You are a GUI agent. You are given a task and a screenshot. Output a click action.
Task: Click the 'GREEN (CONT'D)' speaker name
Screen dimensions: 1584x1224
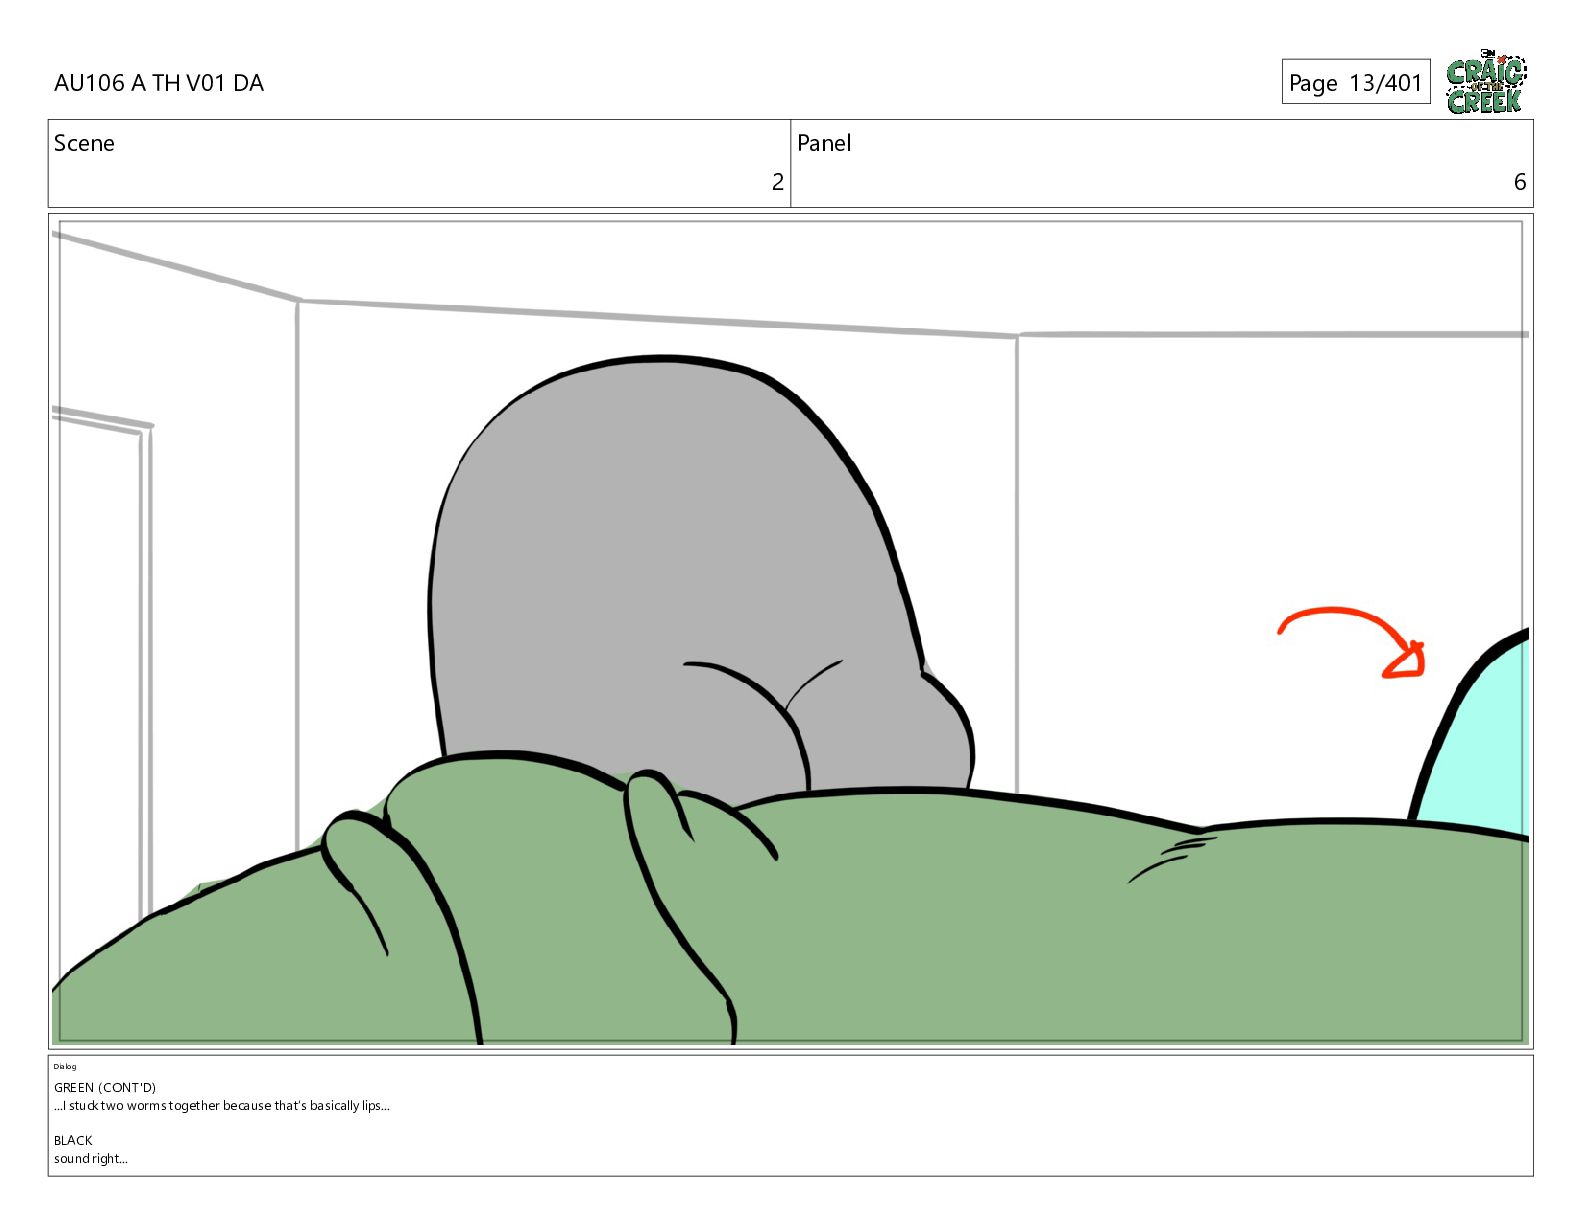[105, 1088]
